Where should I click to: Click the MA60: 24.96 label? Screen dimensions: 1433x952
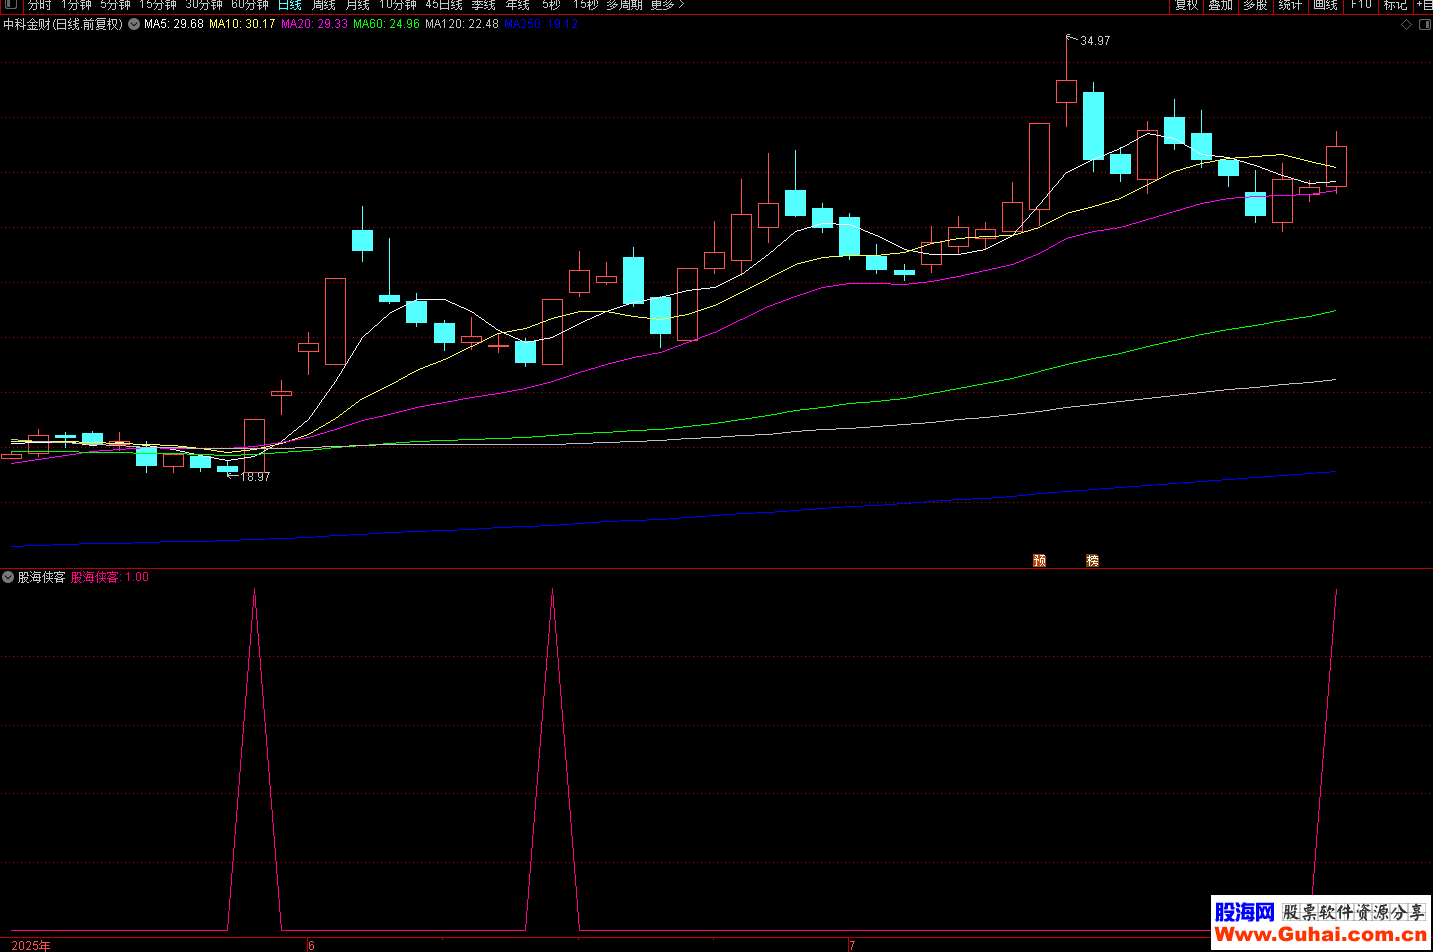point(387,24)
